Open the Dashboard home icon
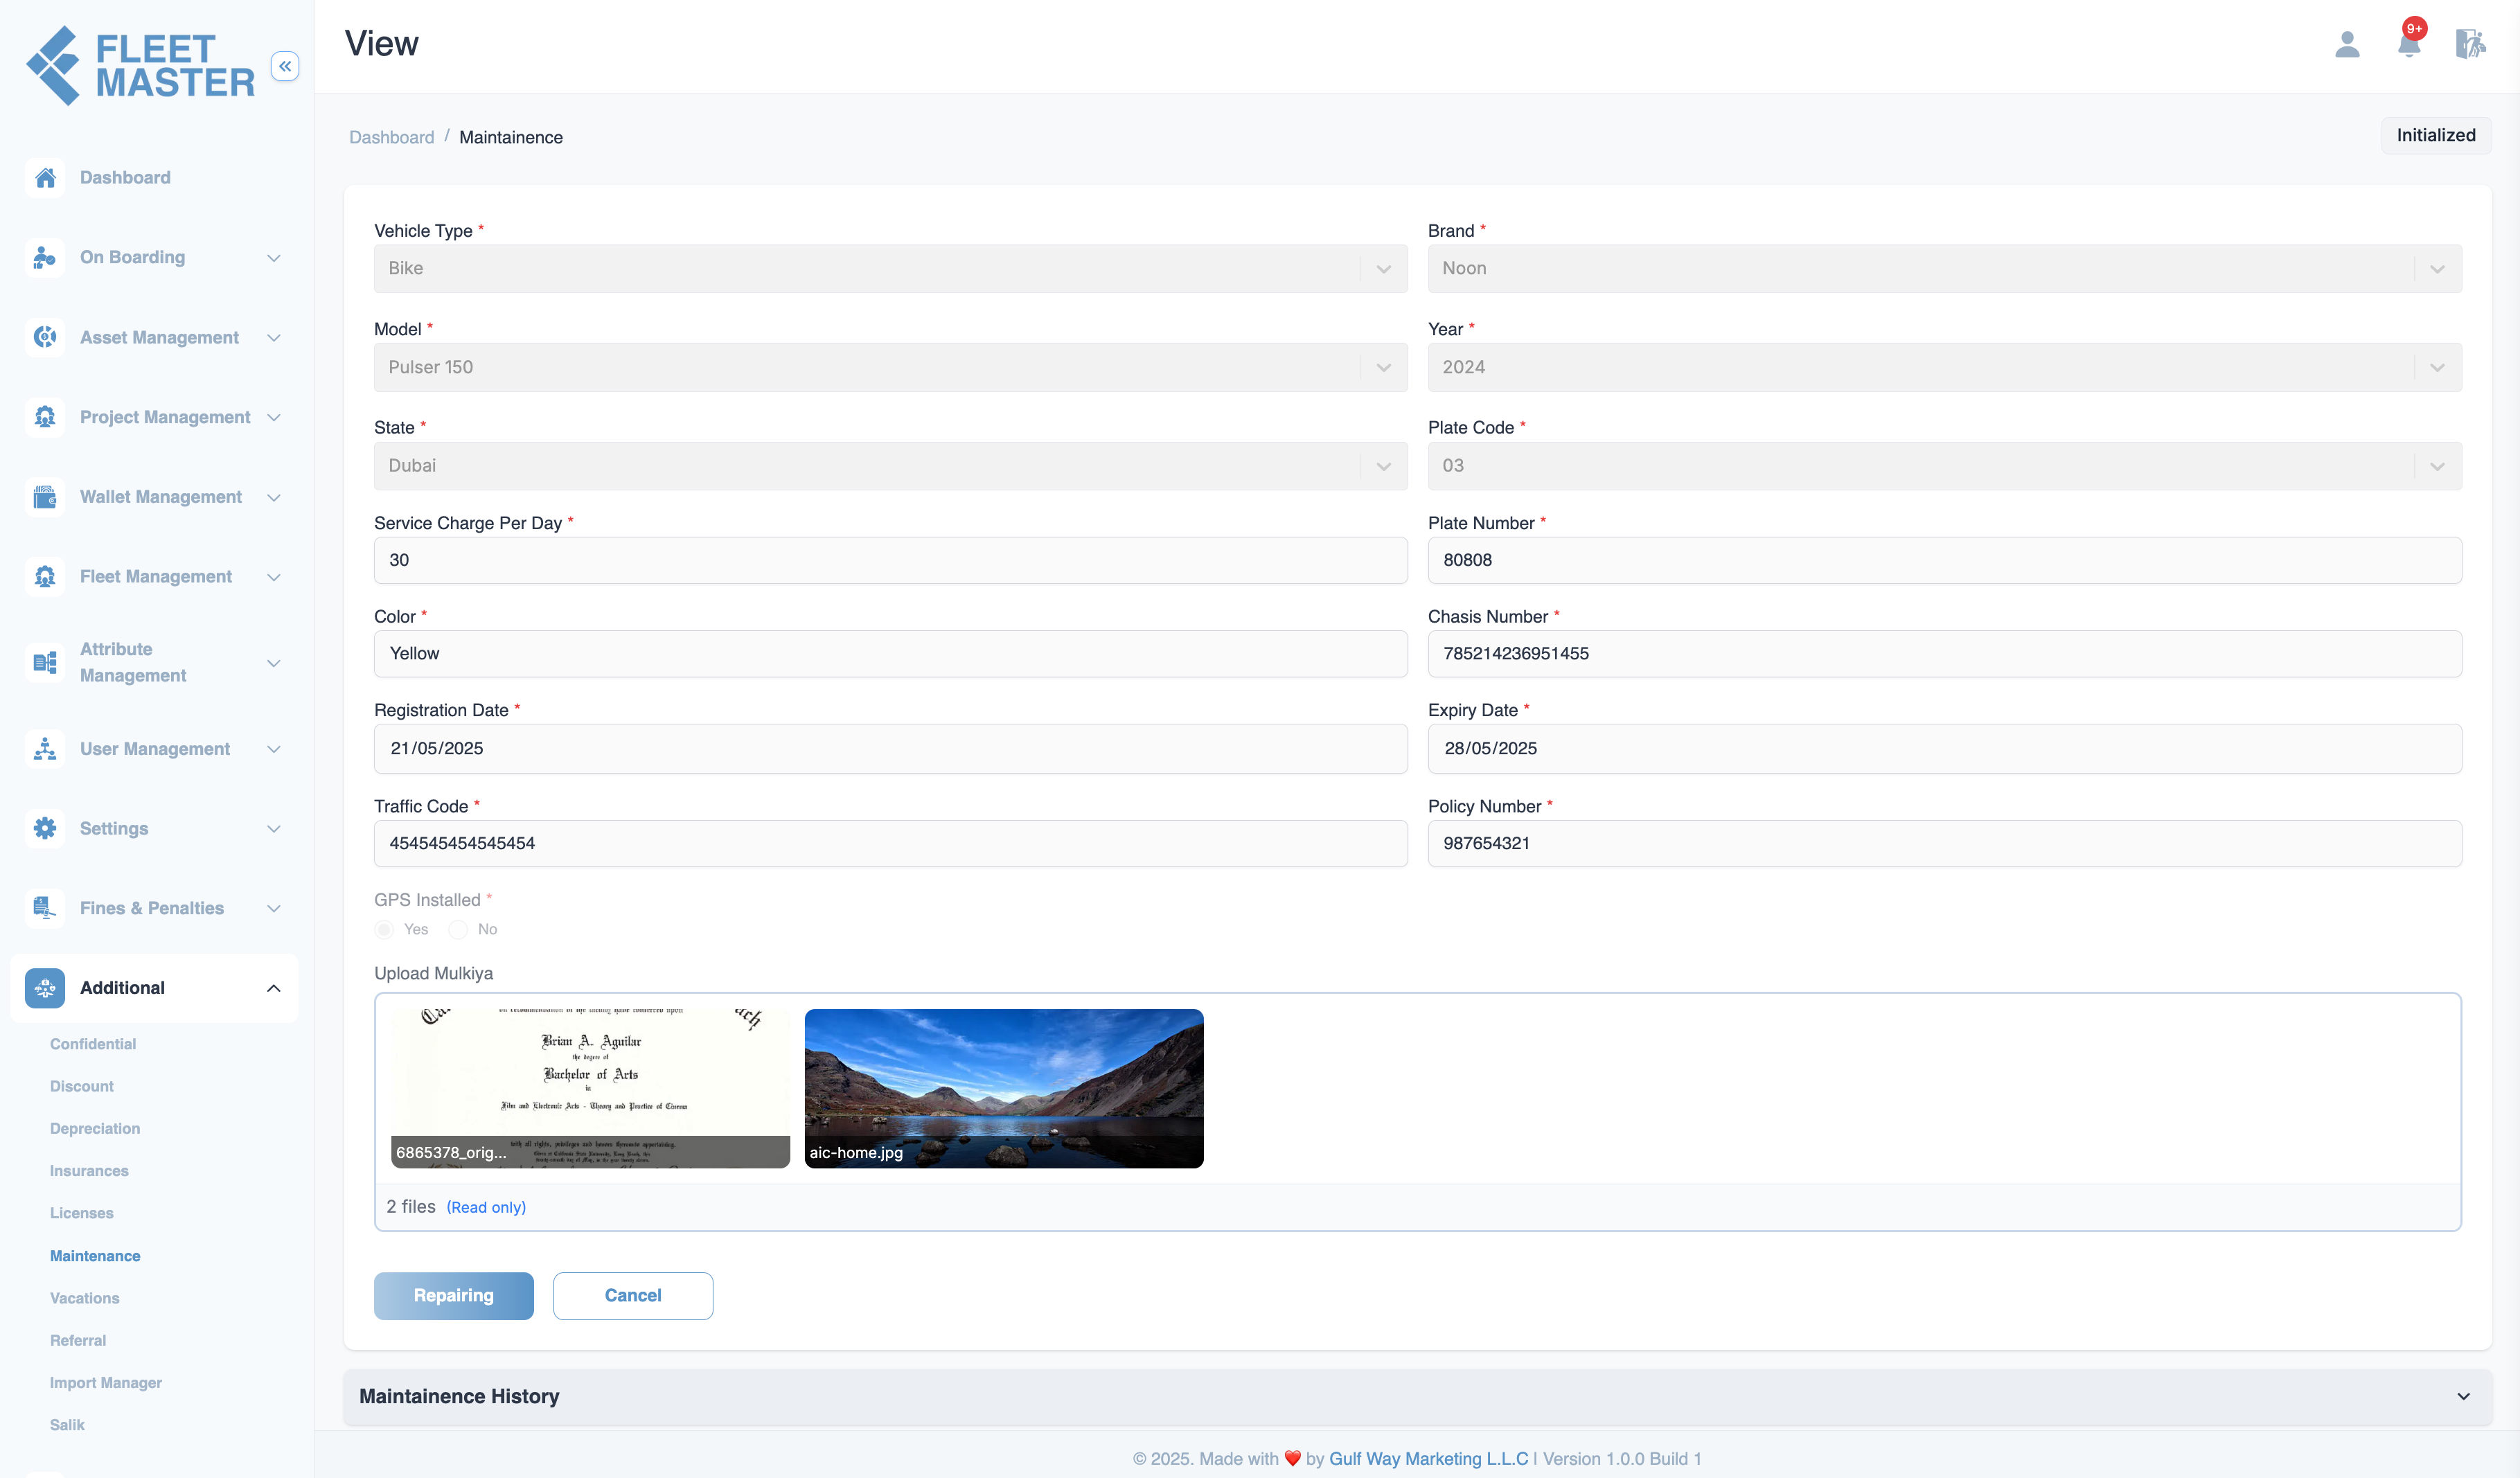 point(45,178)
